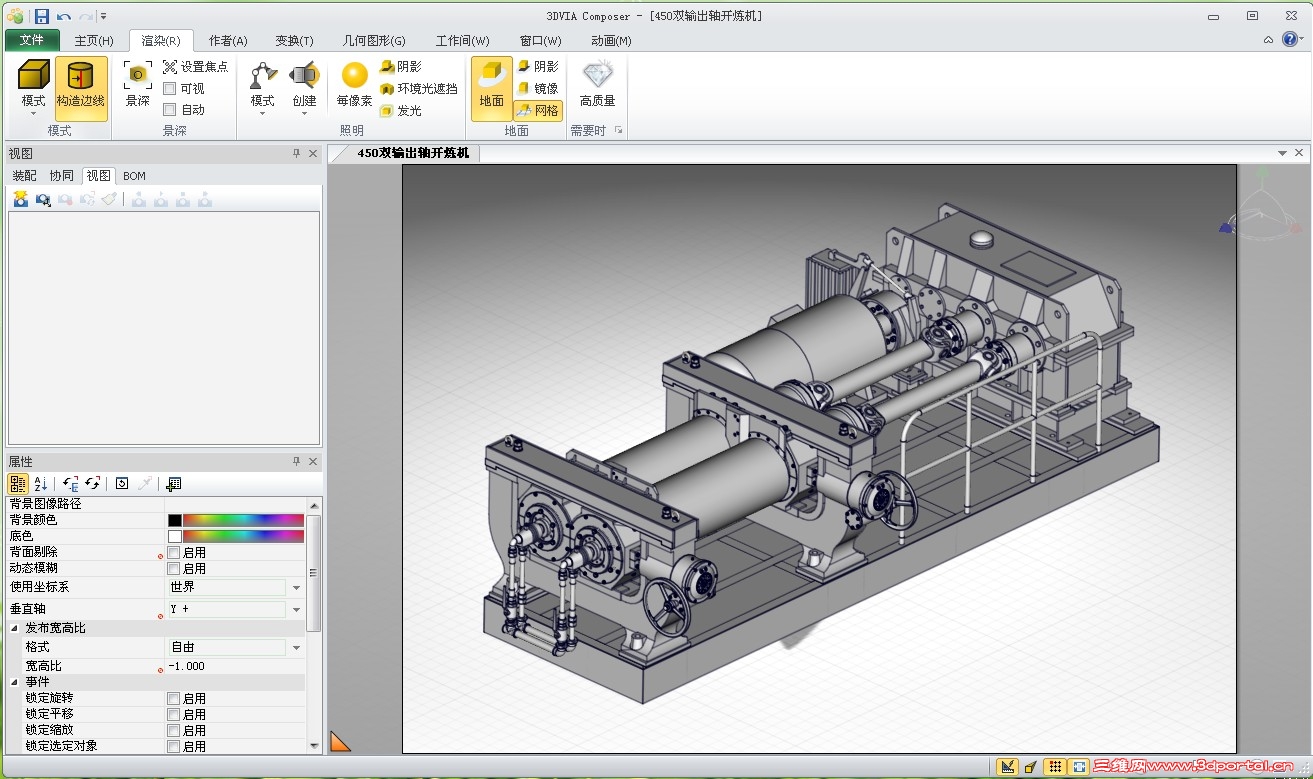The image size is (1313, 779).
Task: Enable the 可视 checkbox
Action: click(170, 89)
